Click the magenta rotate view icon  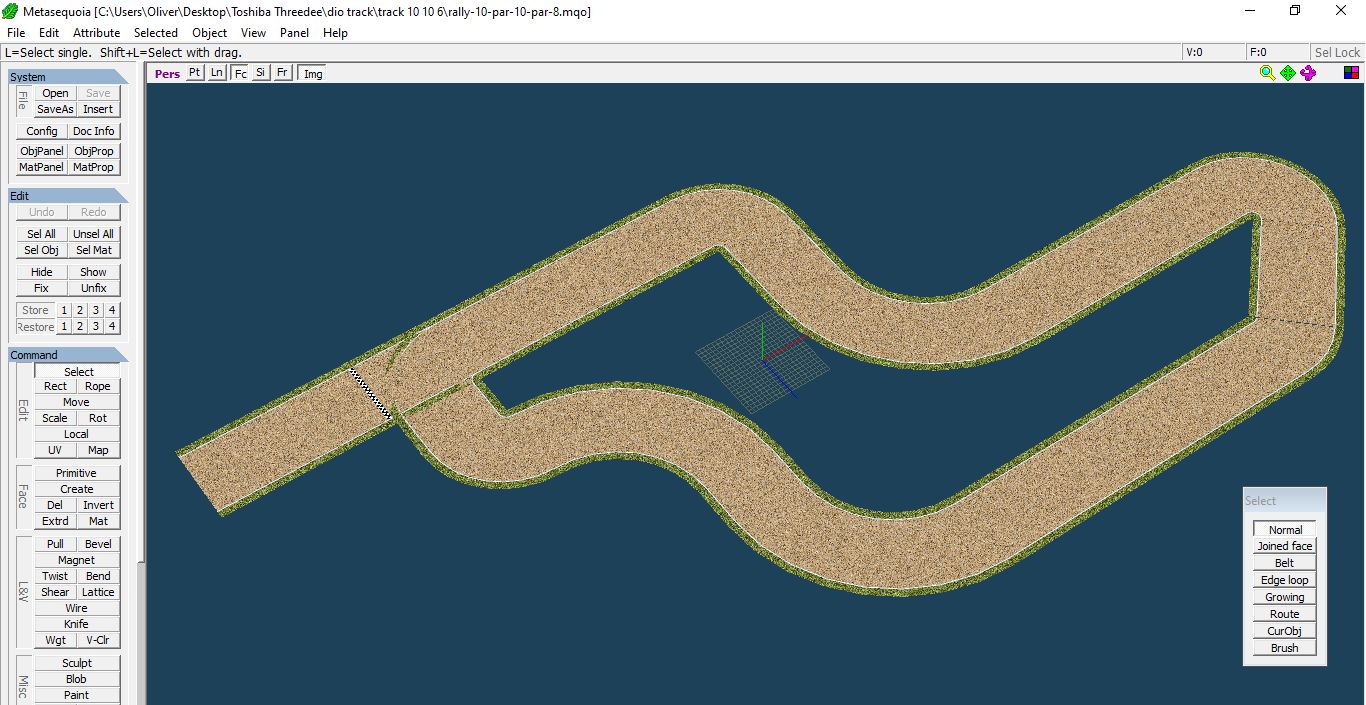pos(1308,73)
